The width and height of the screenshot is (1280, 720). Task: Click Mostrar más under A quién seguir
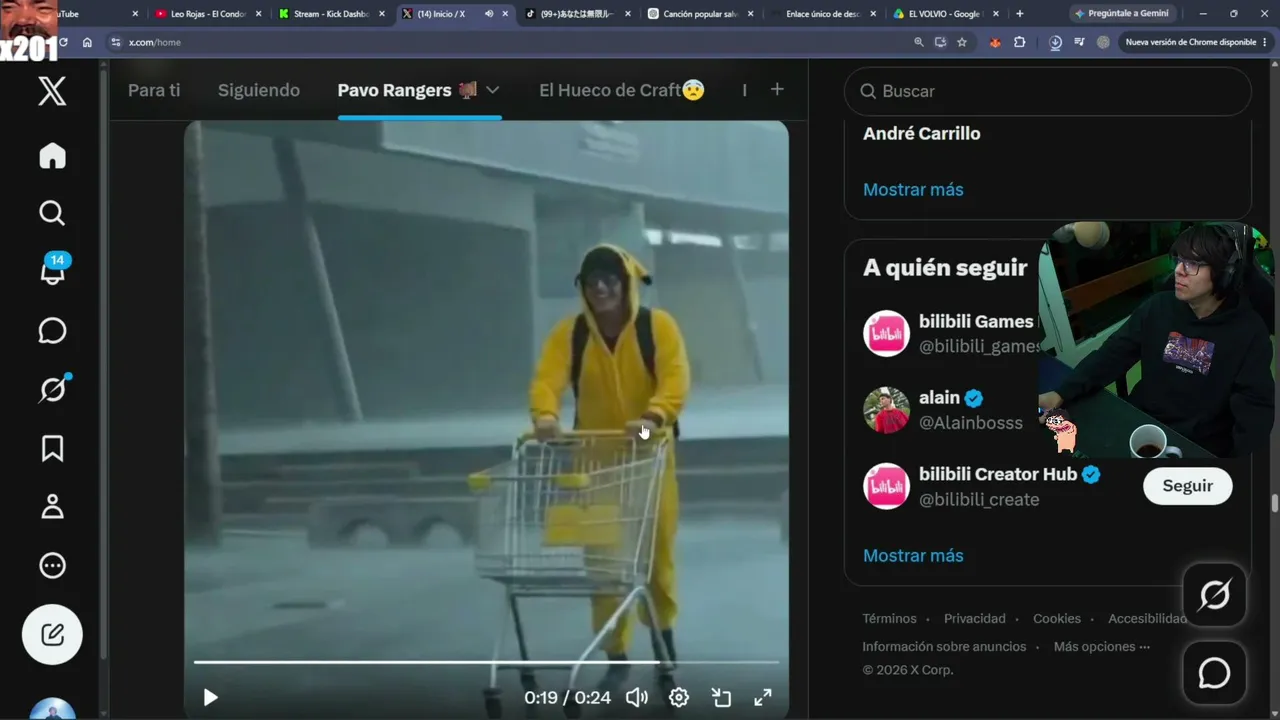(x=913, y=555)
